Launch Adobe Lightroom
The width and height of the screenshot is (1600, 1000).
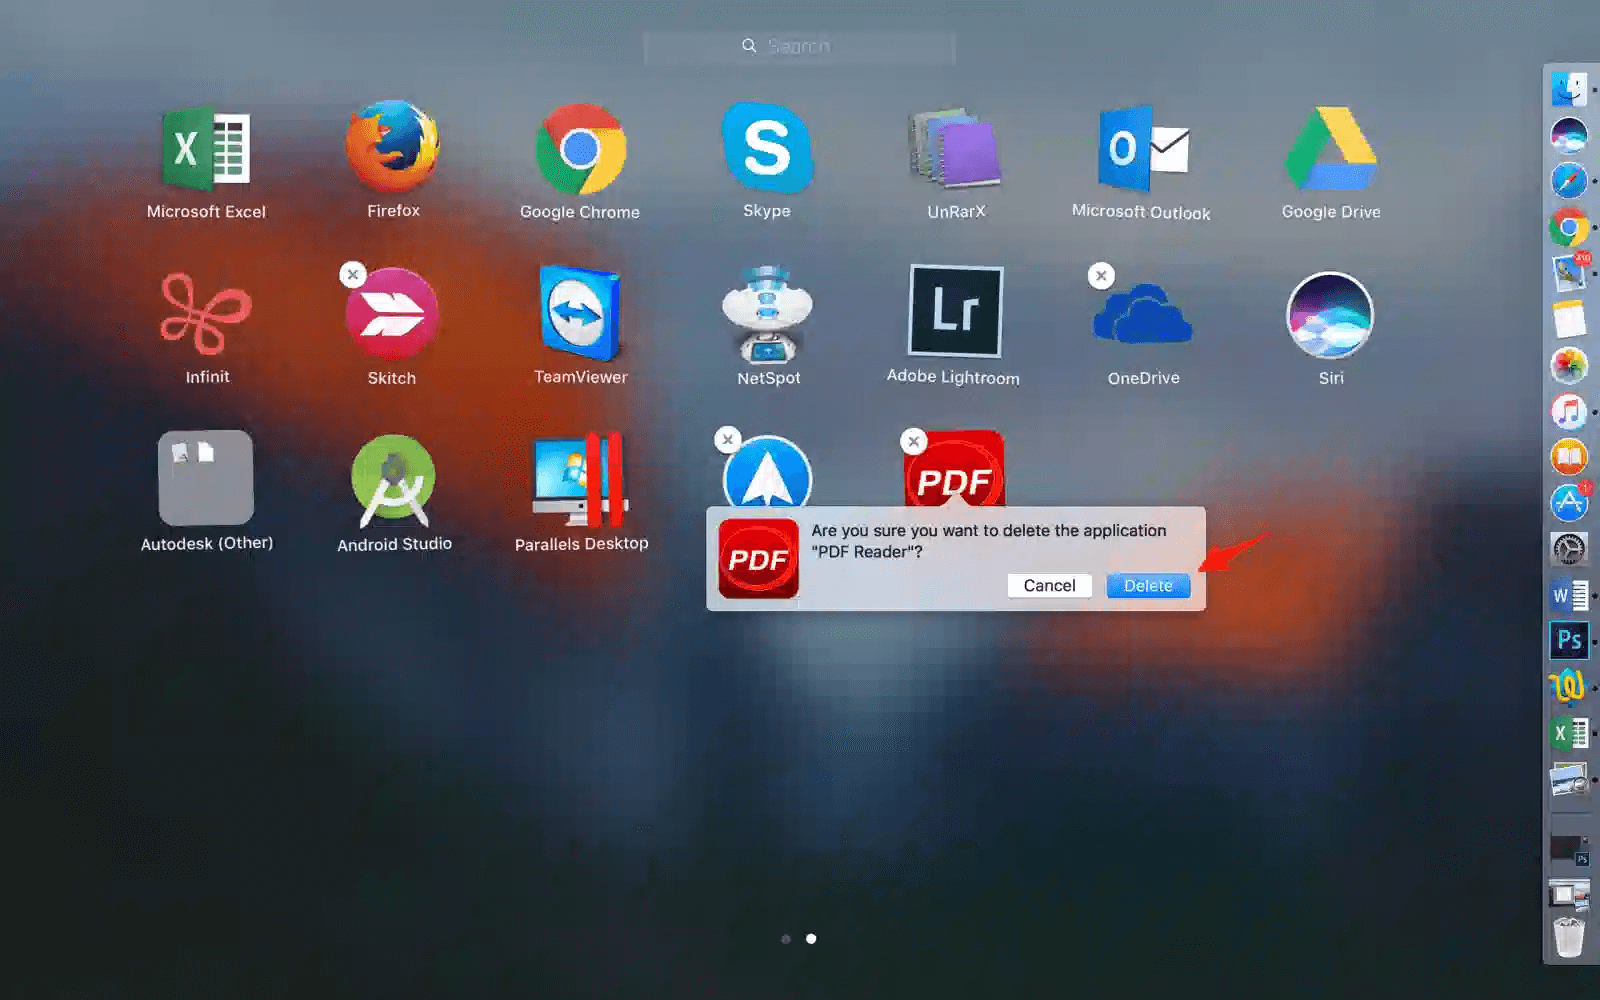pyautogui.click(x=955, y=311)
